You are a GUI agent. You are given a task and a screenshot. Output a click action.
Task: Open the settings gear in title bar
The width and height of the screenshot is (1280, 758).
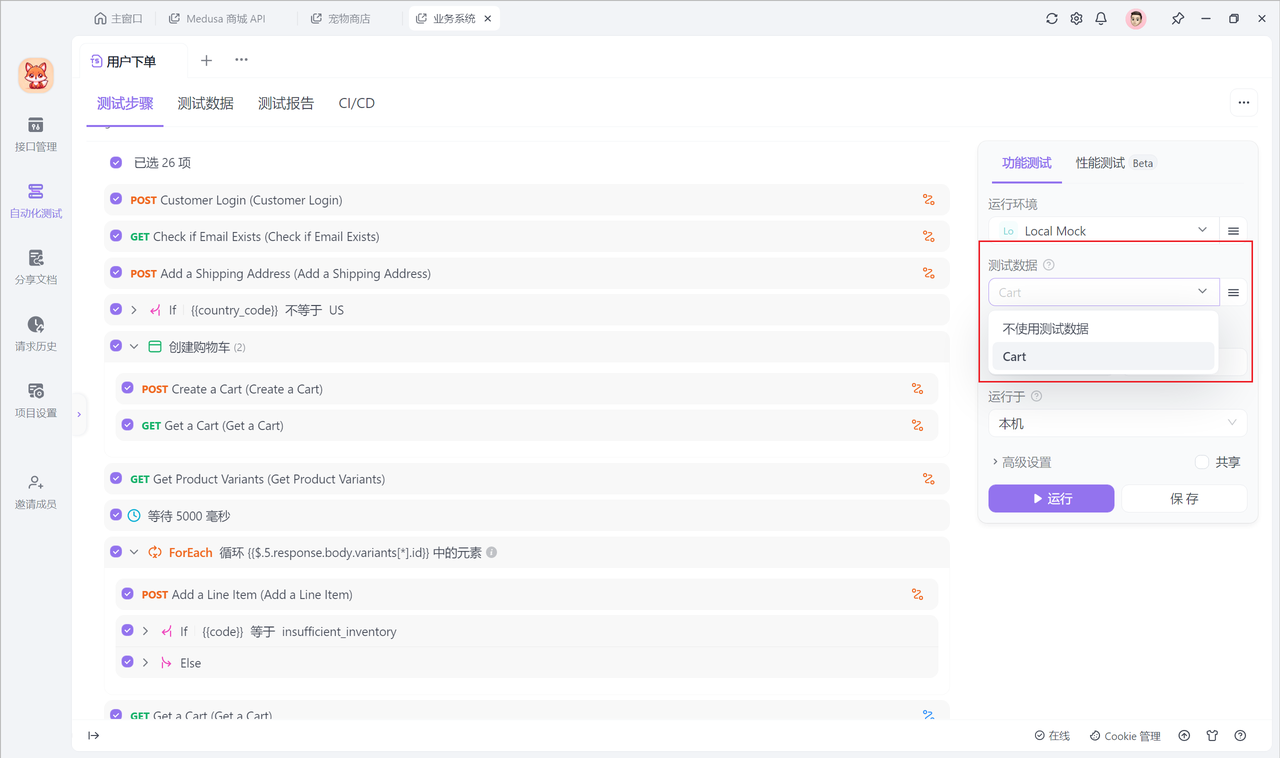[1077, 18]
